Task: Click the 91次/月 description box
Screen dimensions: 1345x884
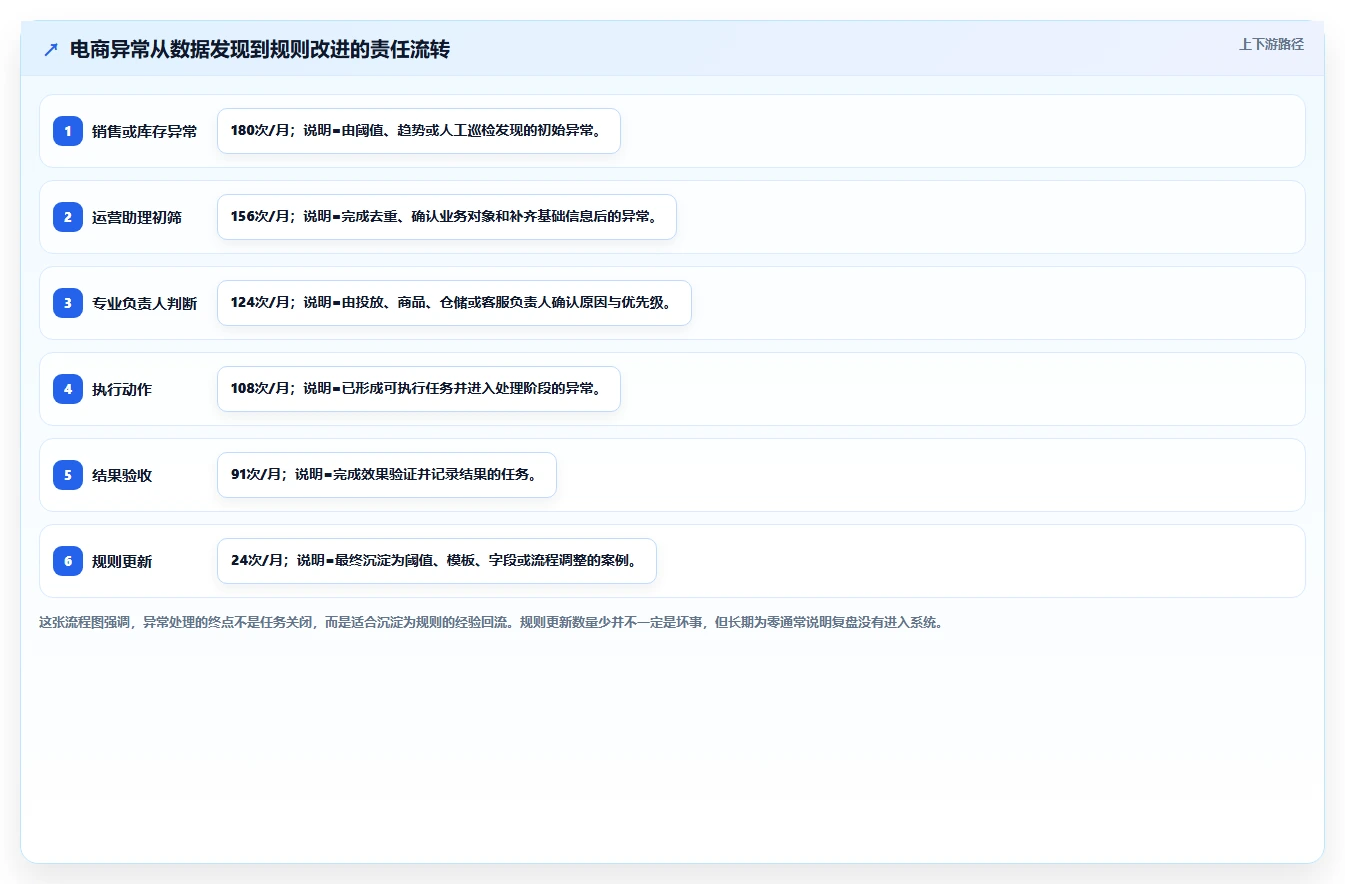Action: pyautogui.click(x=386, y=475)
